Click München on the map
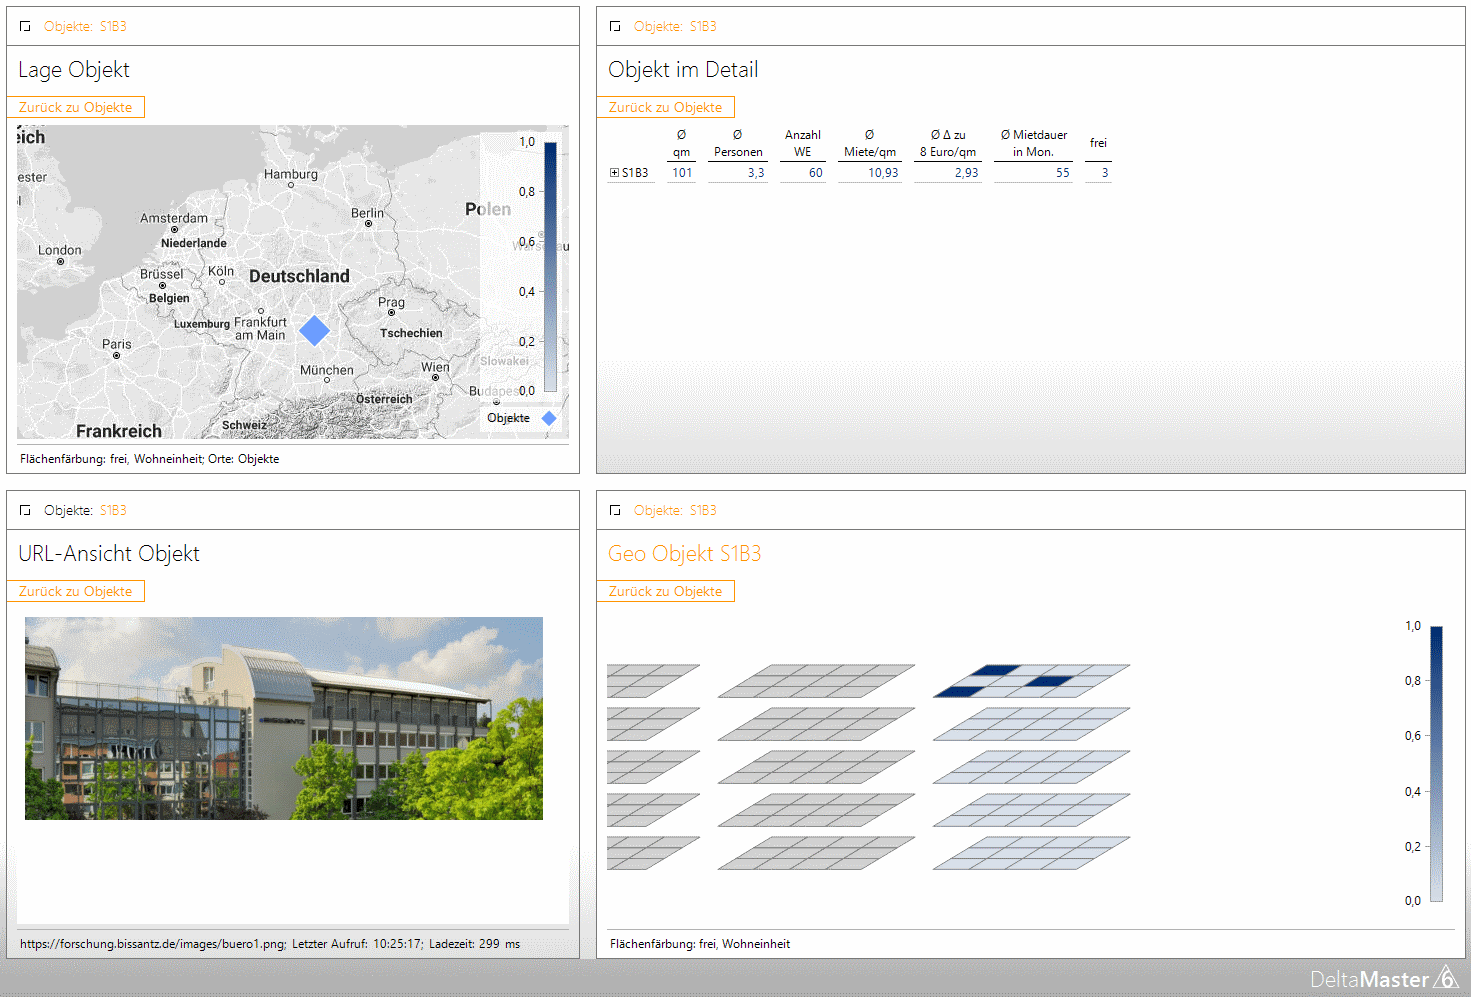 [x=327, y=370]
